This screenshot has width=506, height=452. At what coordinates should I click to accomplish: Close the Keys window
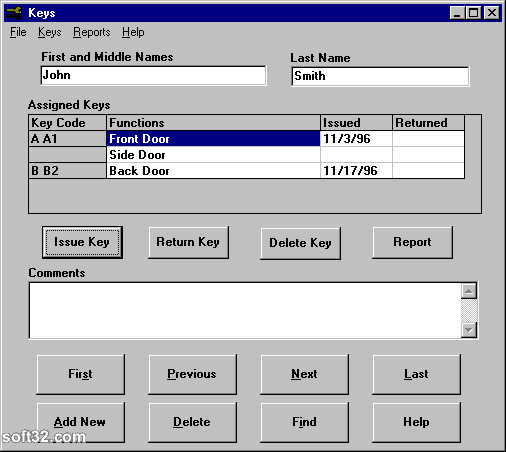(492, 13)
